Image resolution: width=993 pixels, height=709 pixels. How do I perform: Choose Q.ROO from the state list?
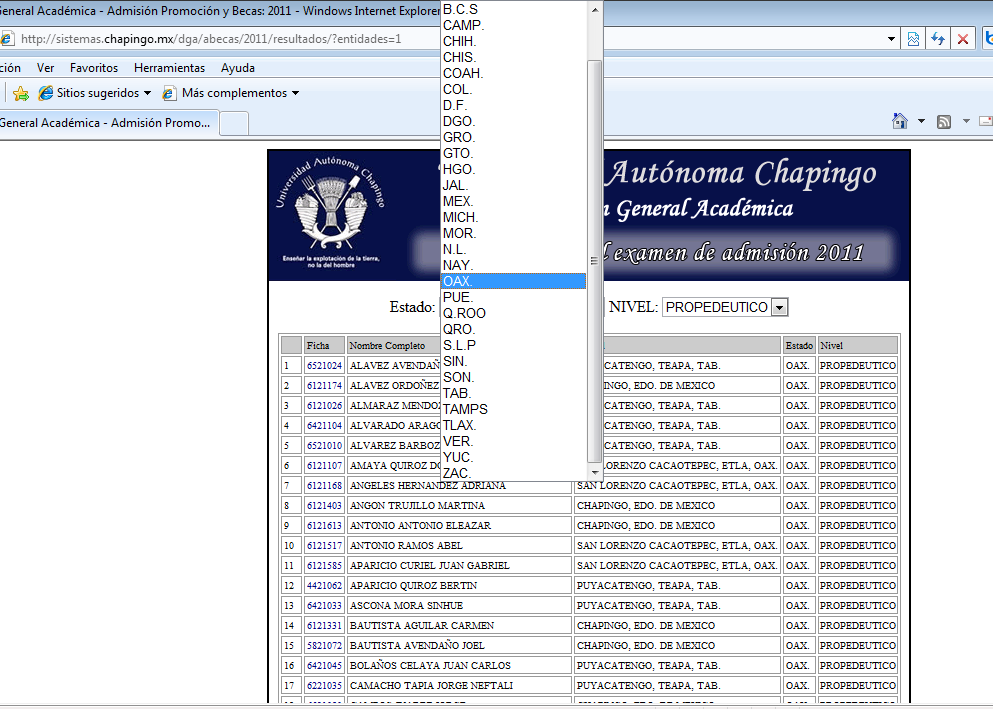(513, 313)
